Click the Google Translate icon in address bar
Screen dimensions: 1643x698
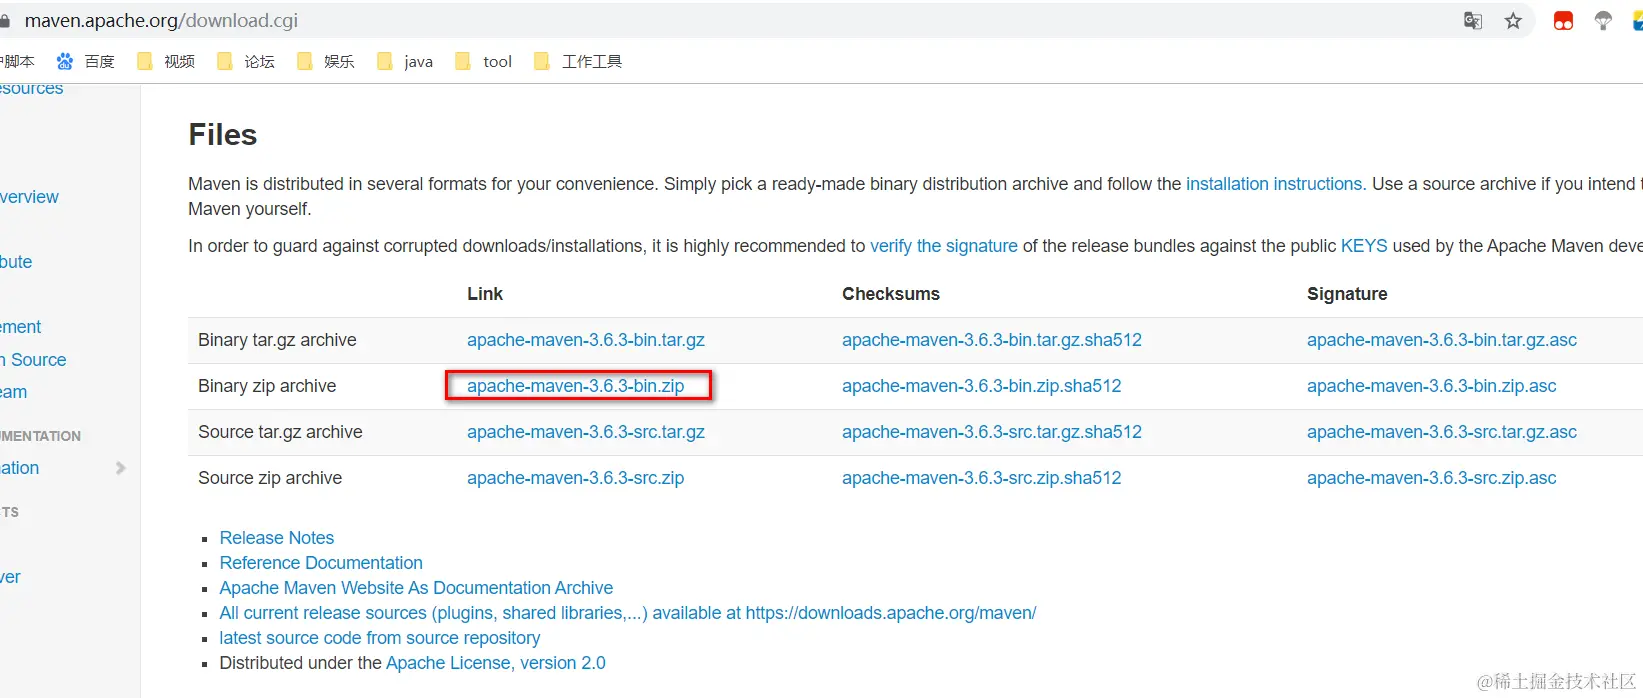1473,21
